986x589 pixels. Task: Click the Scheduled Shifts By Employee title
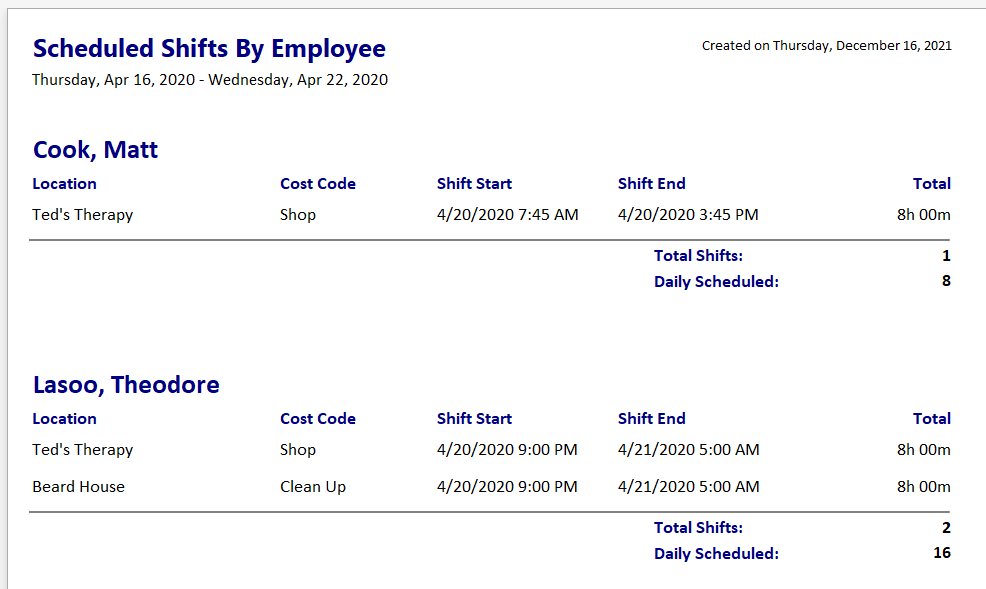(209, 48)
